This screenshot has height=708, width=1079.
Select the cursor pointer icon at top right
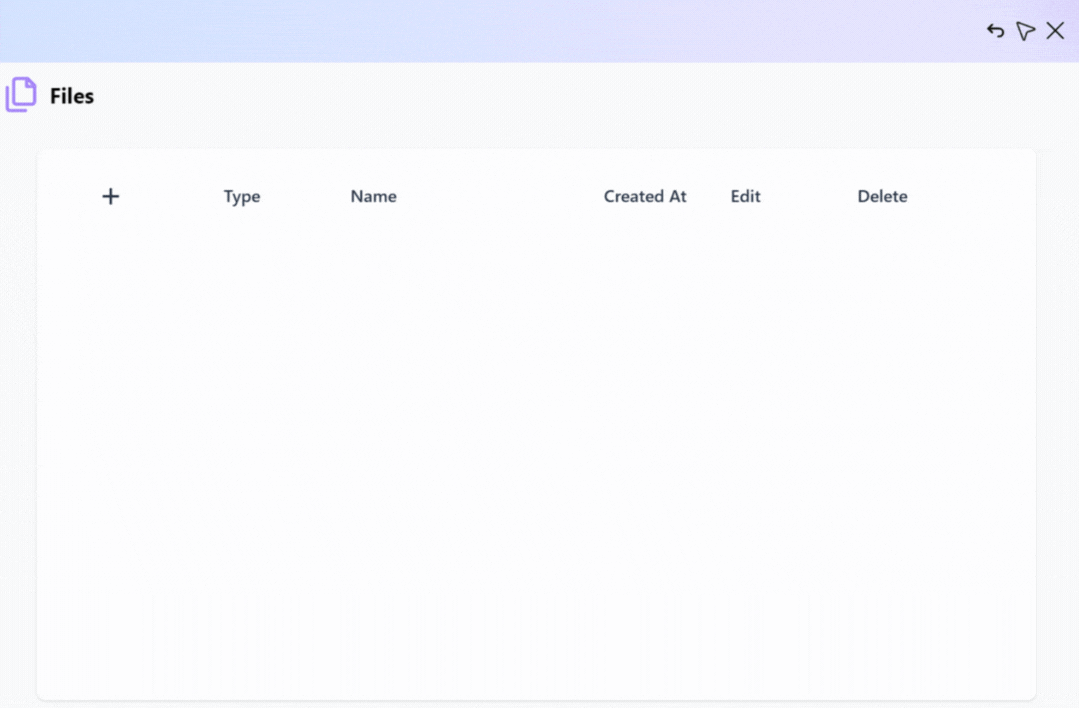click(1025, 31)
